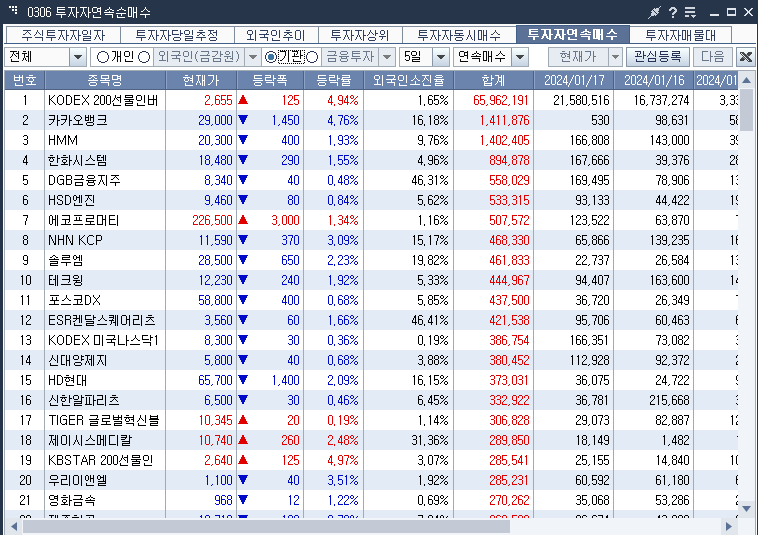Click the 2024/01/17 column header
Screen dimensions: 758x535
574,80
